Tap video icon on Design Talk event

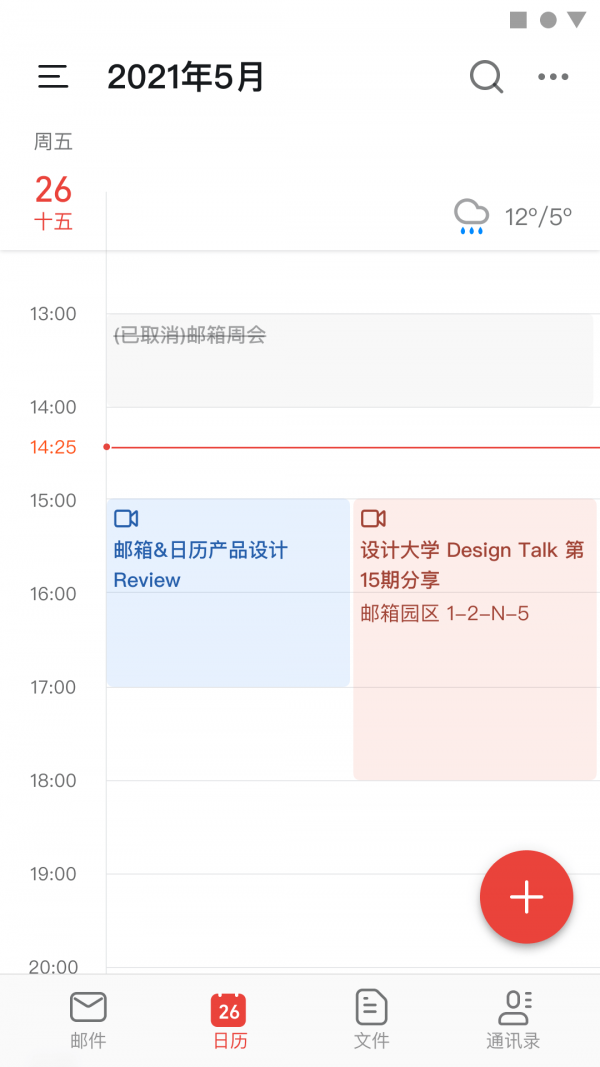373,518
